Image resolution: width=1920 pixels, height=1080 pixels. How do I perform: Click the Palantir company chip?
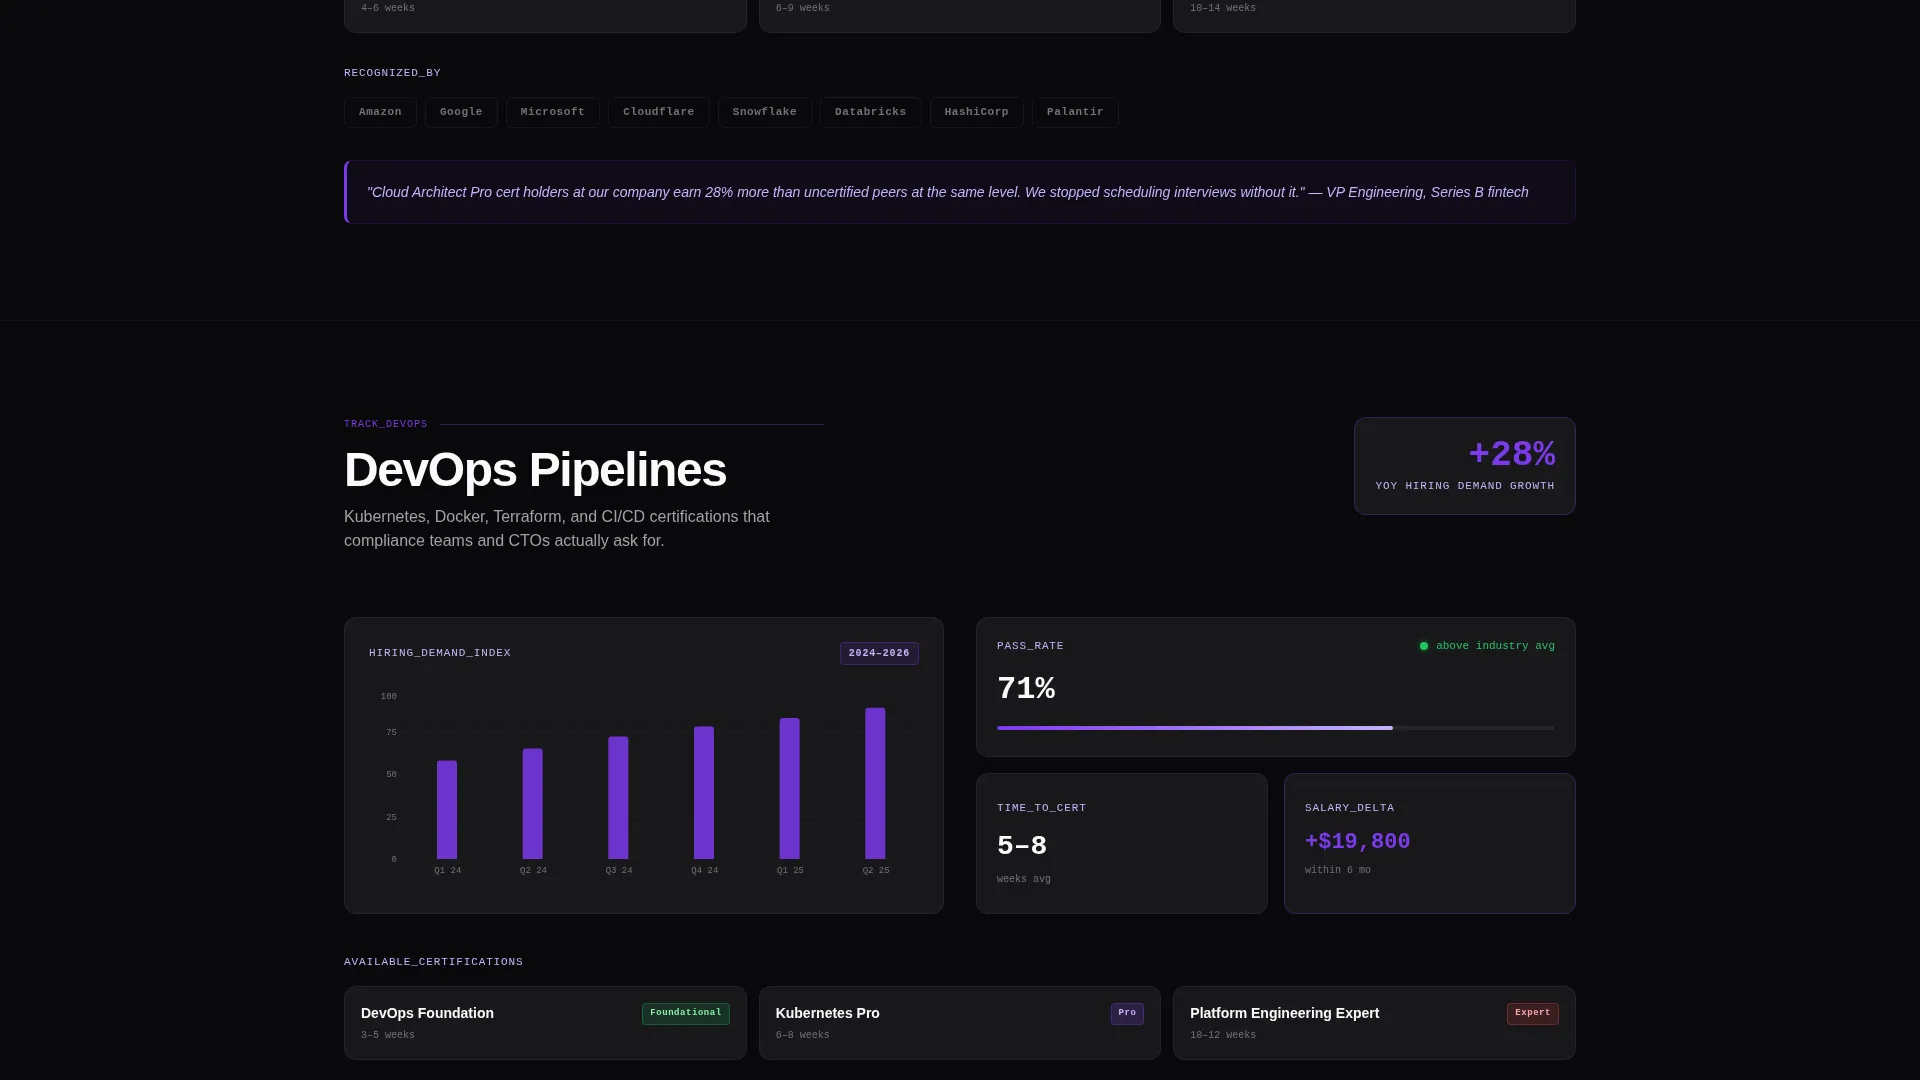pyautogui.click(x=1075, y=112)
